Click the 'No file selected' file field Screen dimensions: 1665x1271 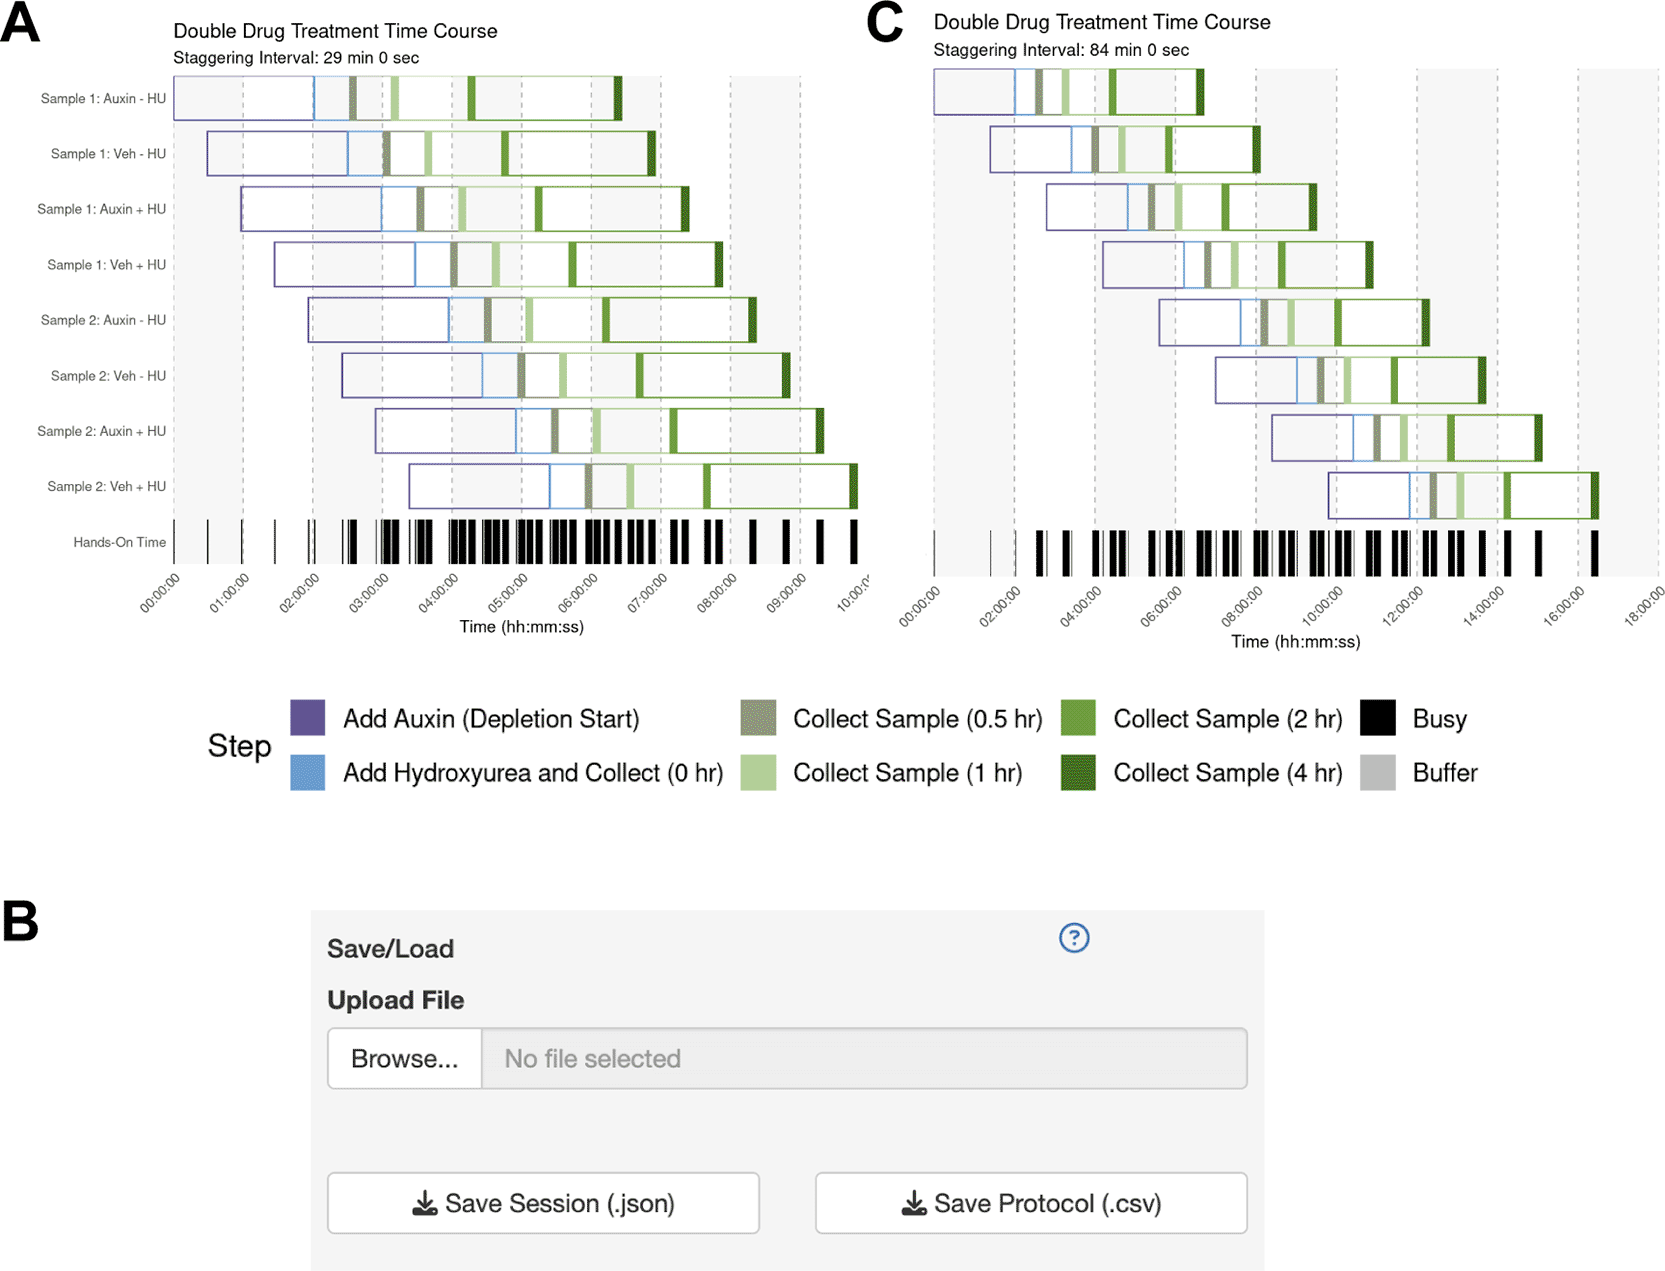click(x=864, y=1059)
